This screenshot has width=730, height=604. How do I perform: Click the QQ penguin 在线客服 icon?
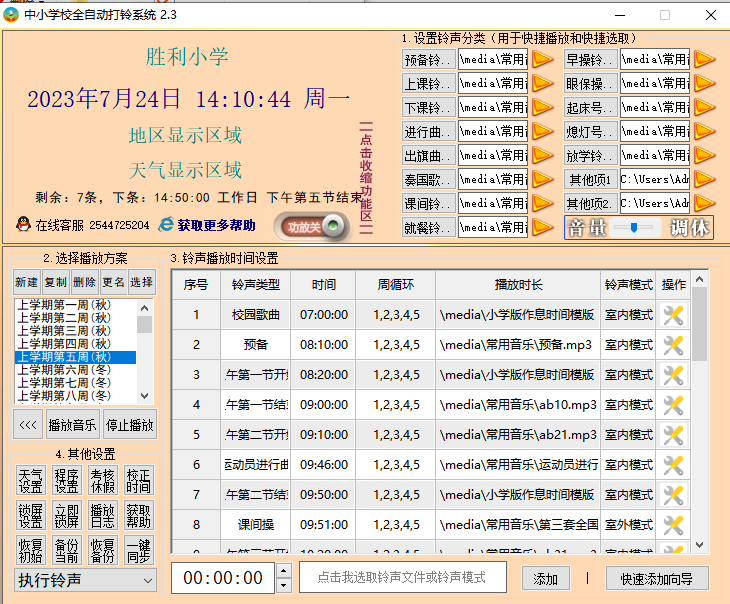click(x=23, y=225)
